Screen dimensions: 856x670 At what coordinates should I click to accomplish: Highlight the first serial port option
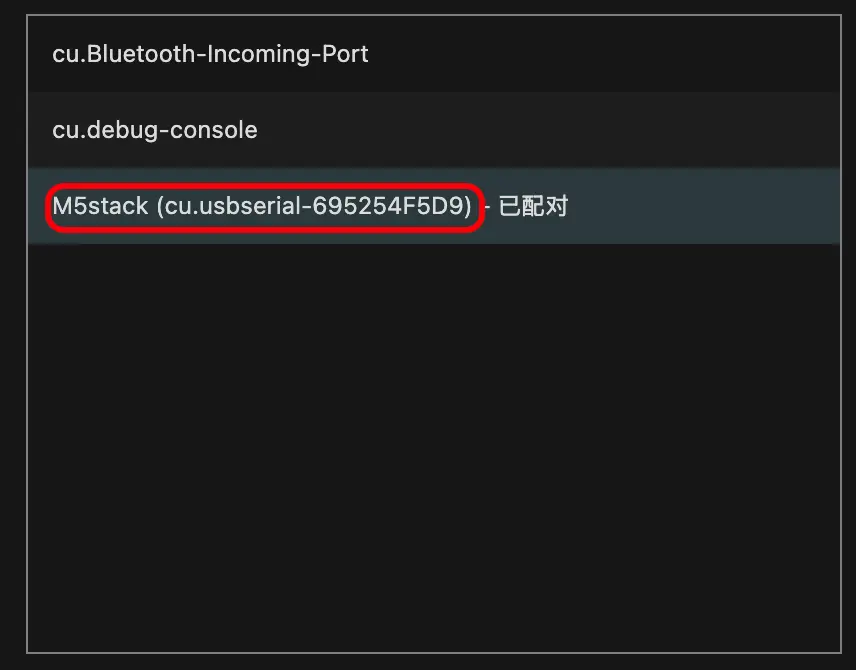pos(433,54)
